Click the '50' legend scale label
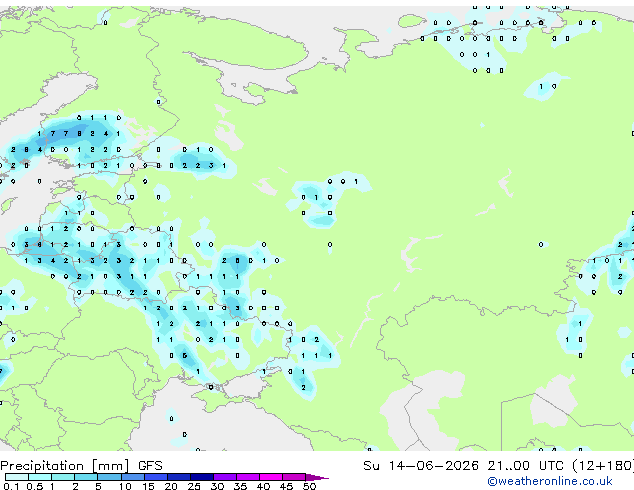This screenshot has height=490, width=634. pyautogui.click(x=309, y=486)
